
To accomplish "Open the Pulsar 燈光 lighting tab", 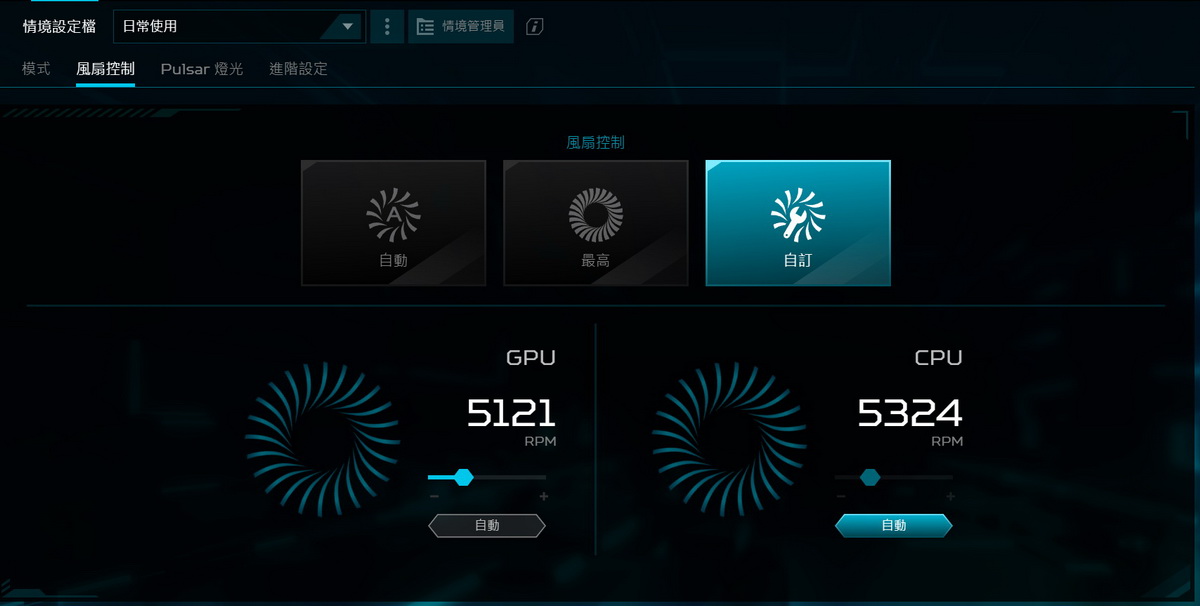I will click(202, 69).
